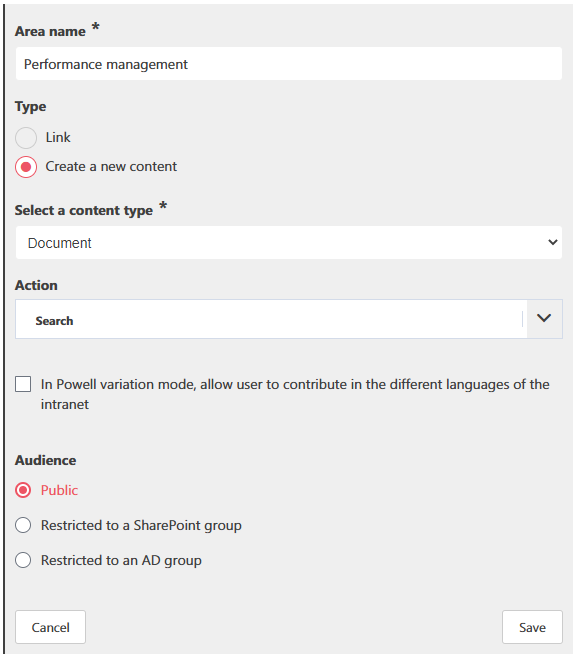Click the Powell variation mode description text
Screen dimensions: 574x657
tap(295, 394)
